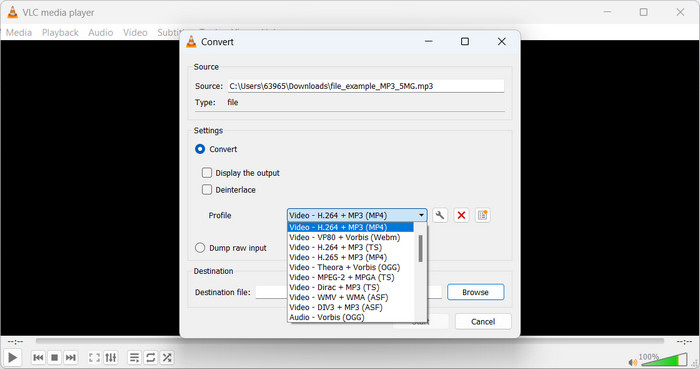Close the Convert dialog window
Viewport: 700px width, 369px height.
click(x=502, y=41)
